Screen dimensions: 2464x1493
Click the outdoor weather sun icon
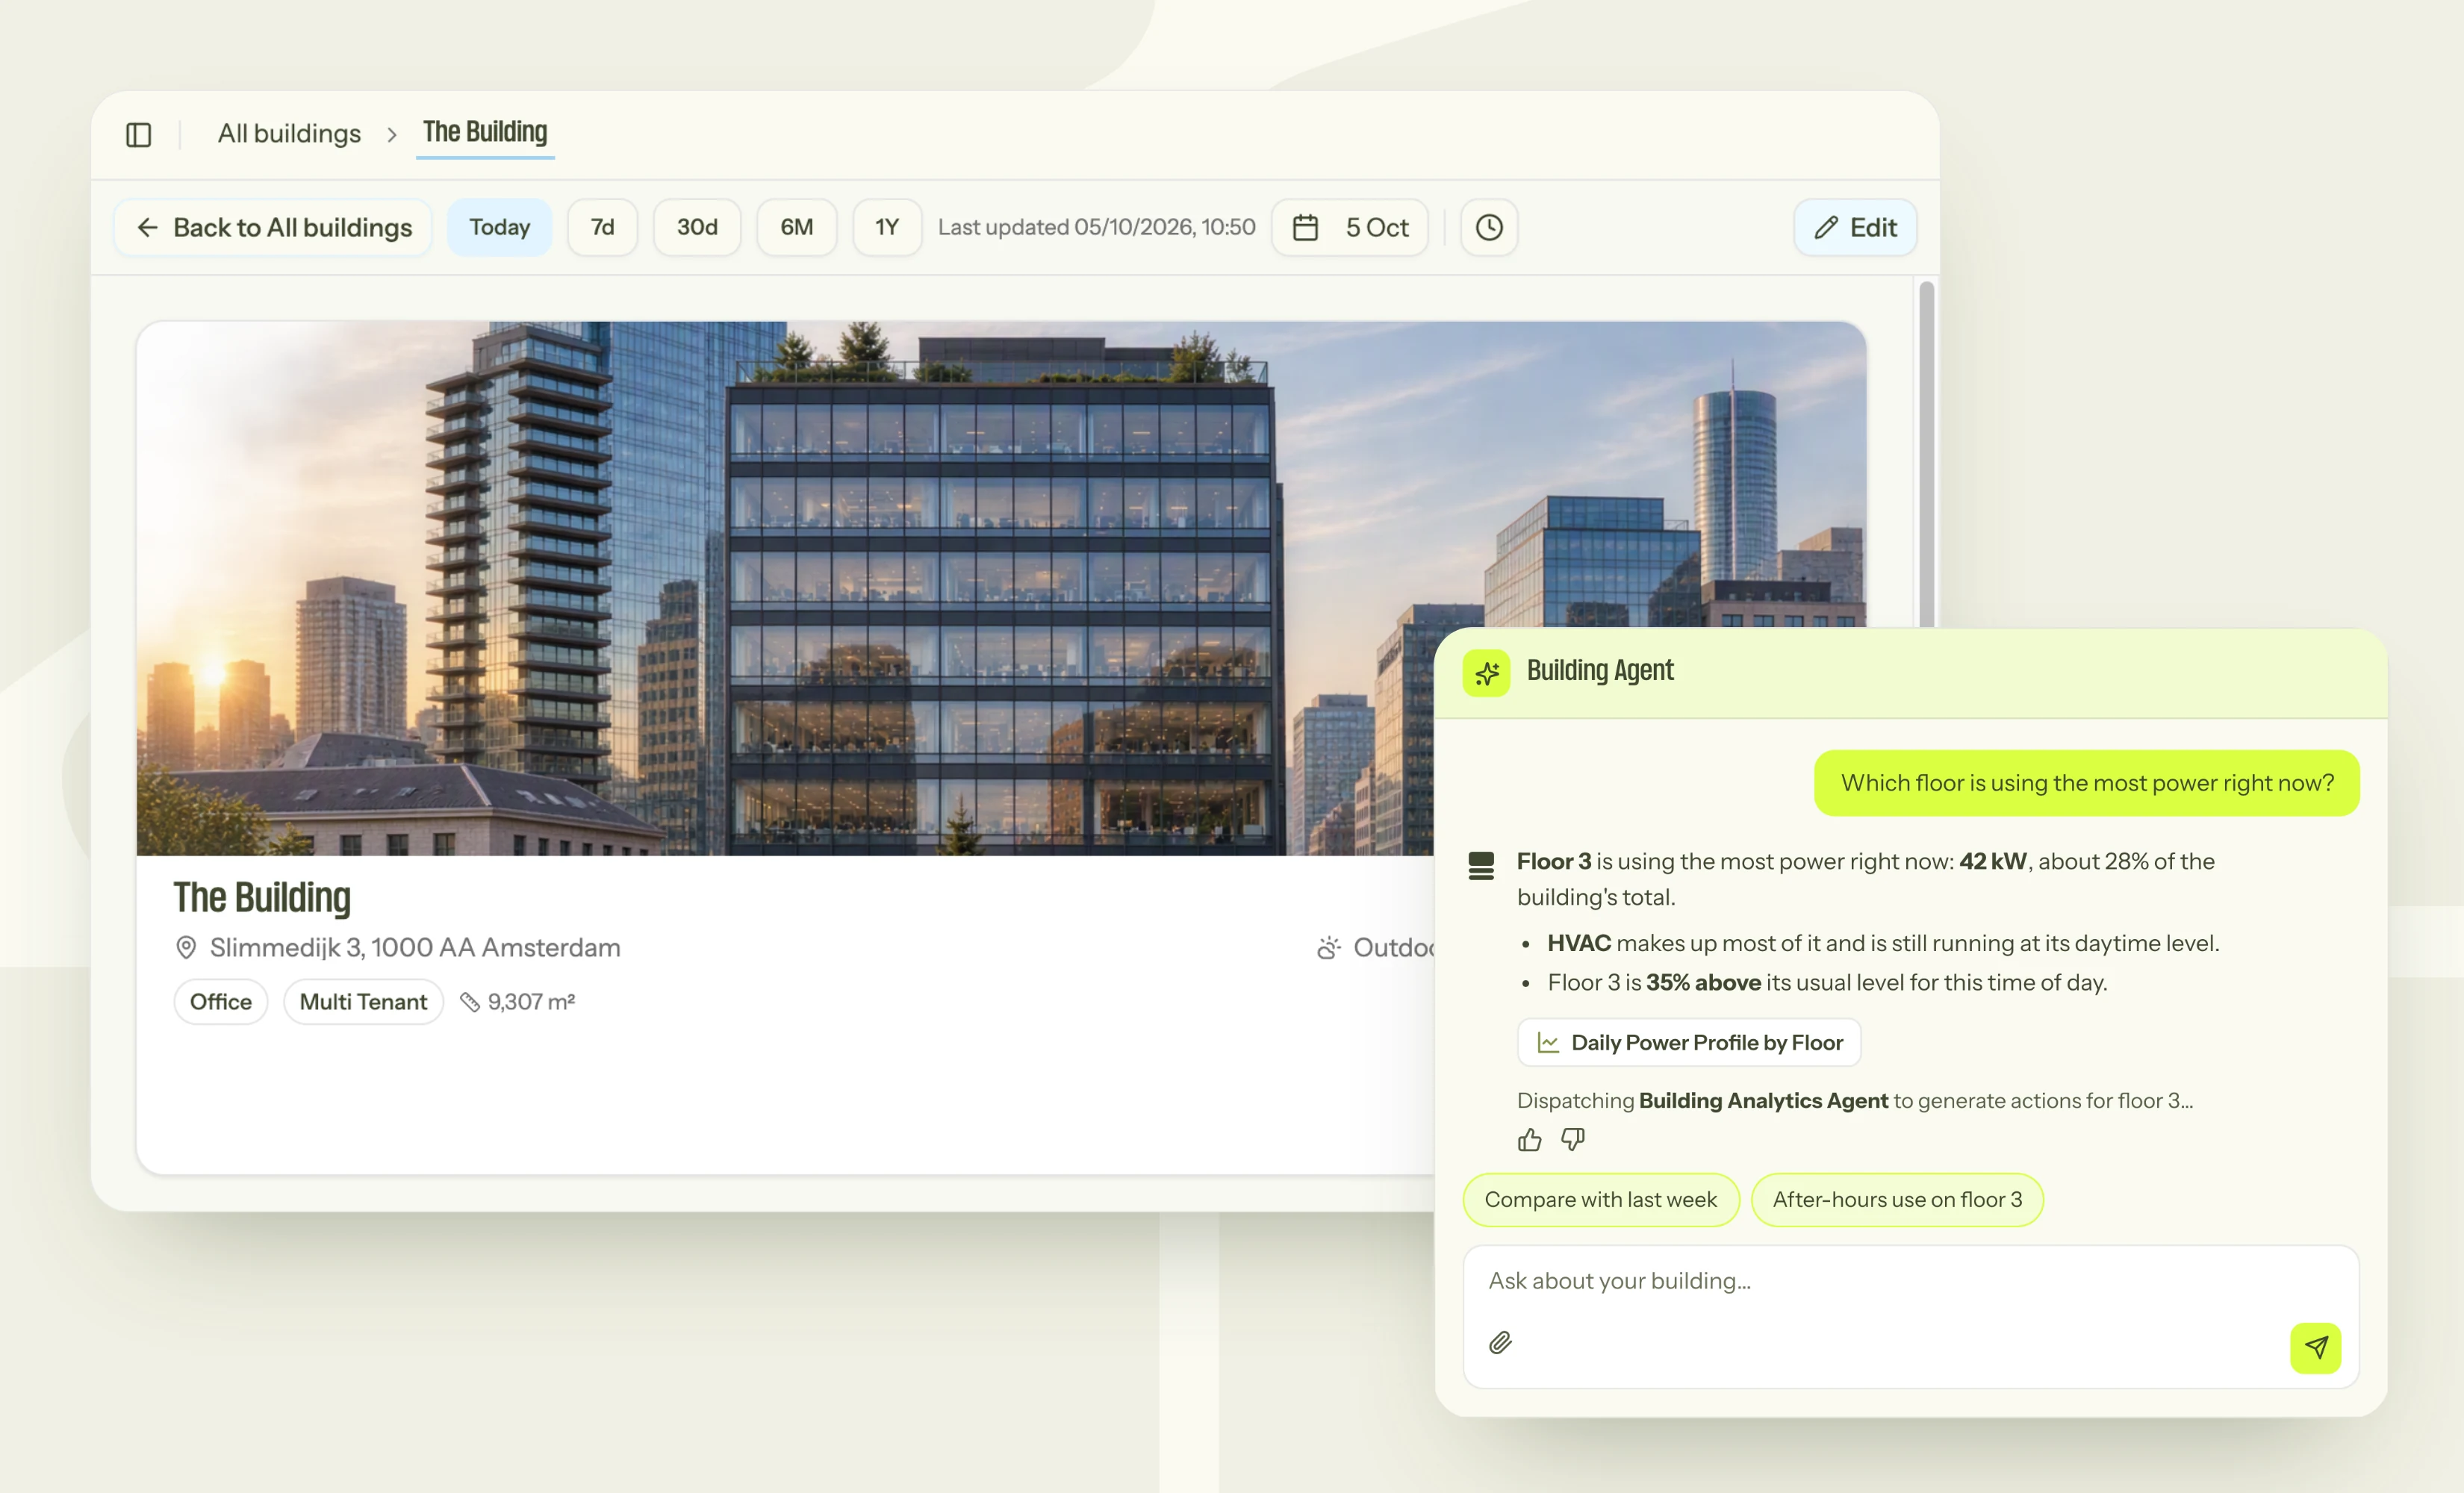(x=1328, y=947)
